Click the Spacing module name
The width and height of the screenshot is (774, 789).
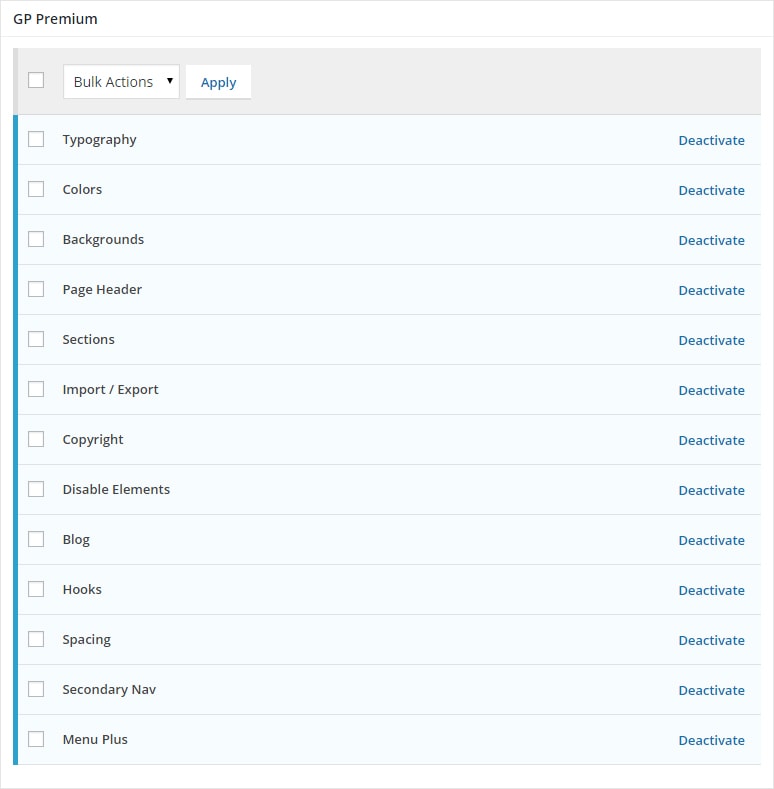(87, 640)
